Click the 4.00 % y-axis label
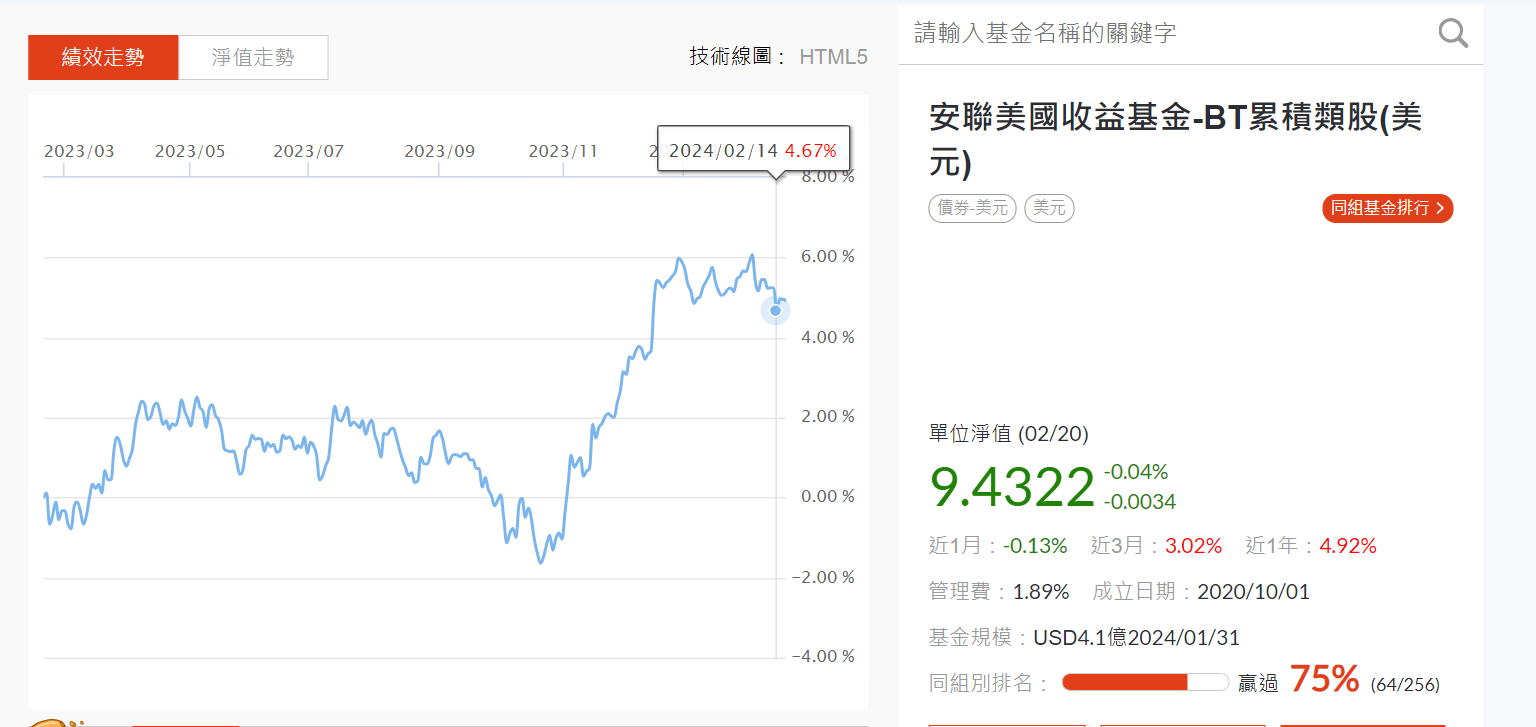 [x=828, y=337]
